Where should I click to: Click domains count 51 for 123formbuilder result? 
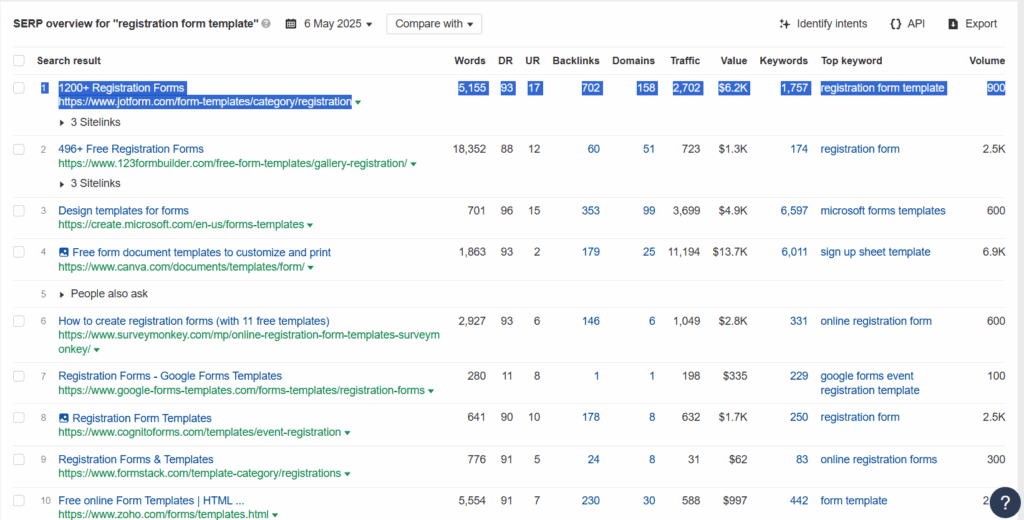(x=648, y=149)
